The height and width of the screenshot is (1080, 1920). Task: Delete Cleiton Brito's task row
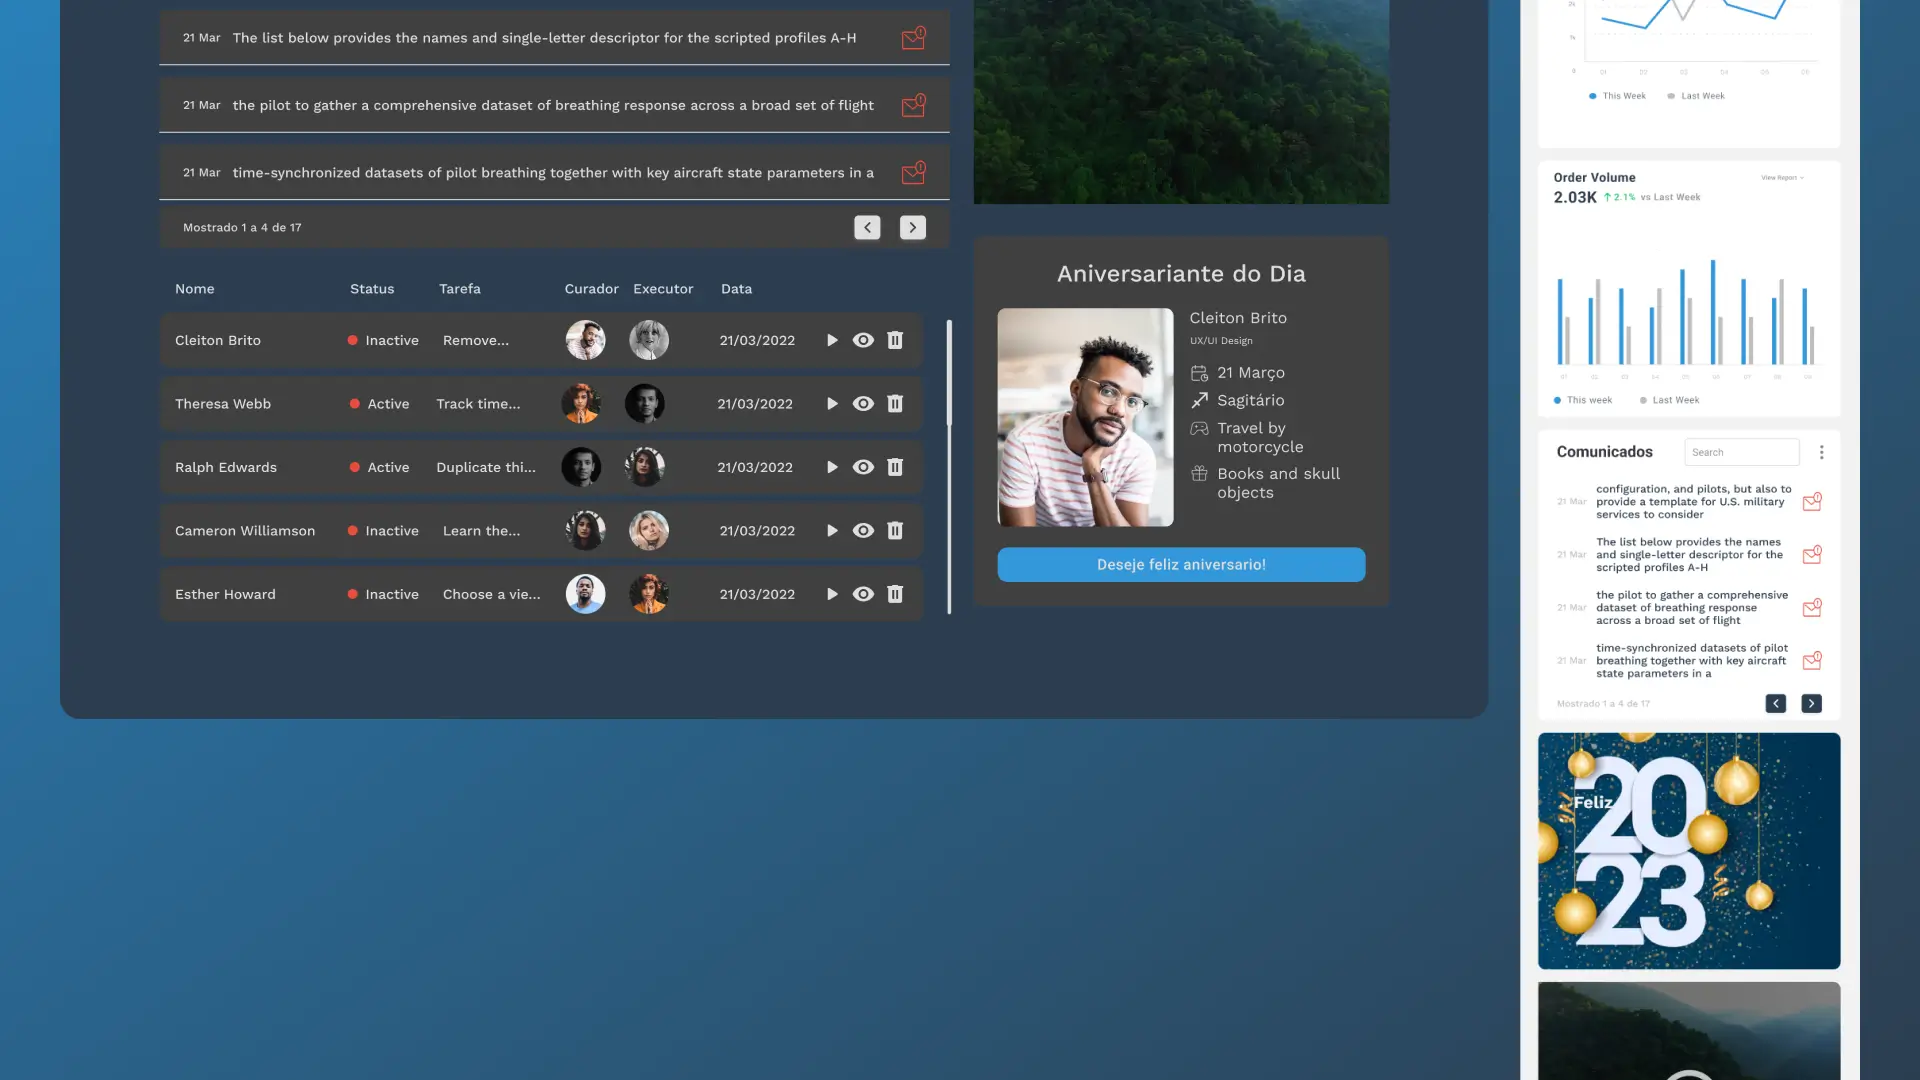895,340
